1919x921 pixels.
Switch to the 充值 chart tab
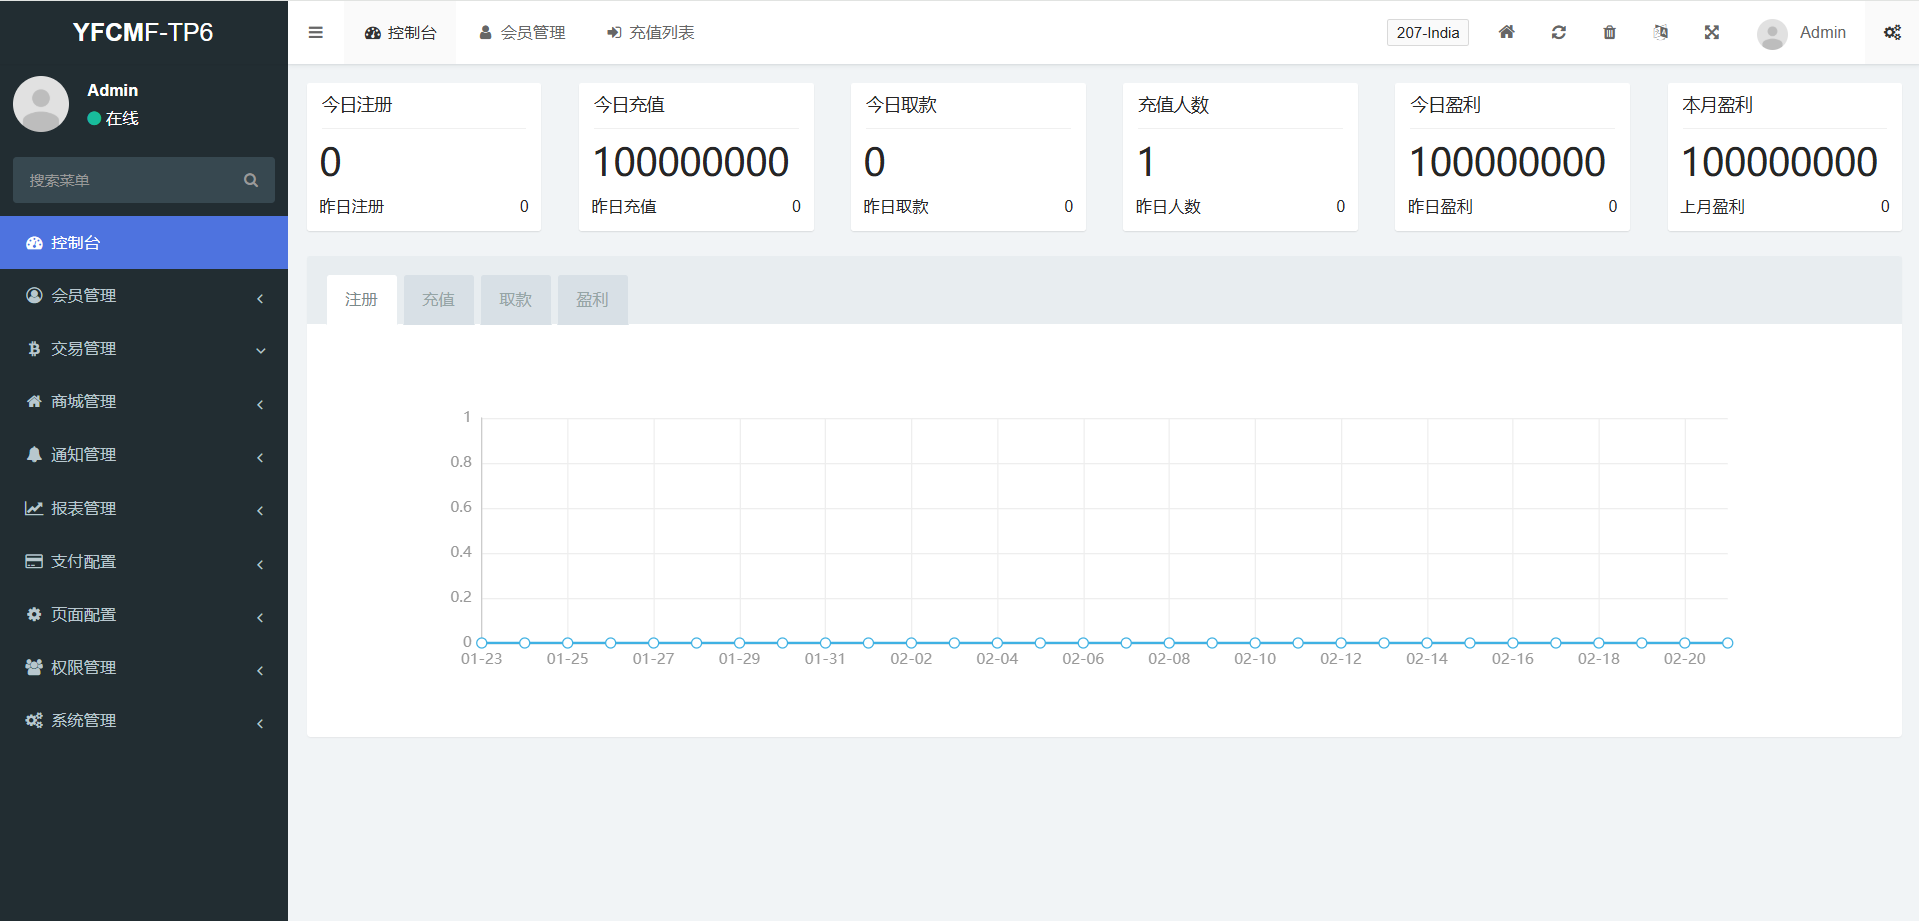438,300
